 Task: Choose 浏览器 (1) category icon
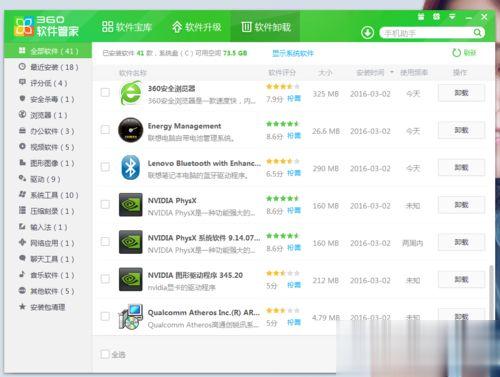coord(22,114)
